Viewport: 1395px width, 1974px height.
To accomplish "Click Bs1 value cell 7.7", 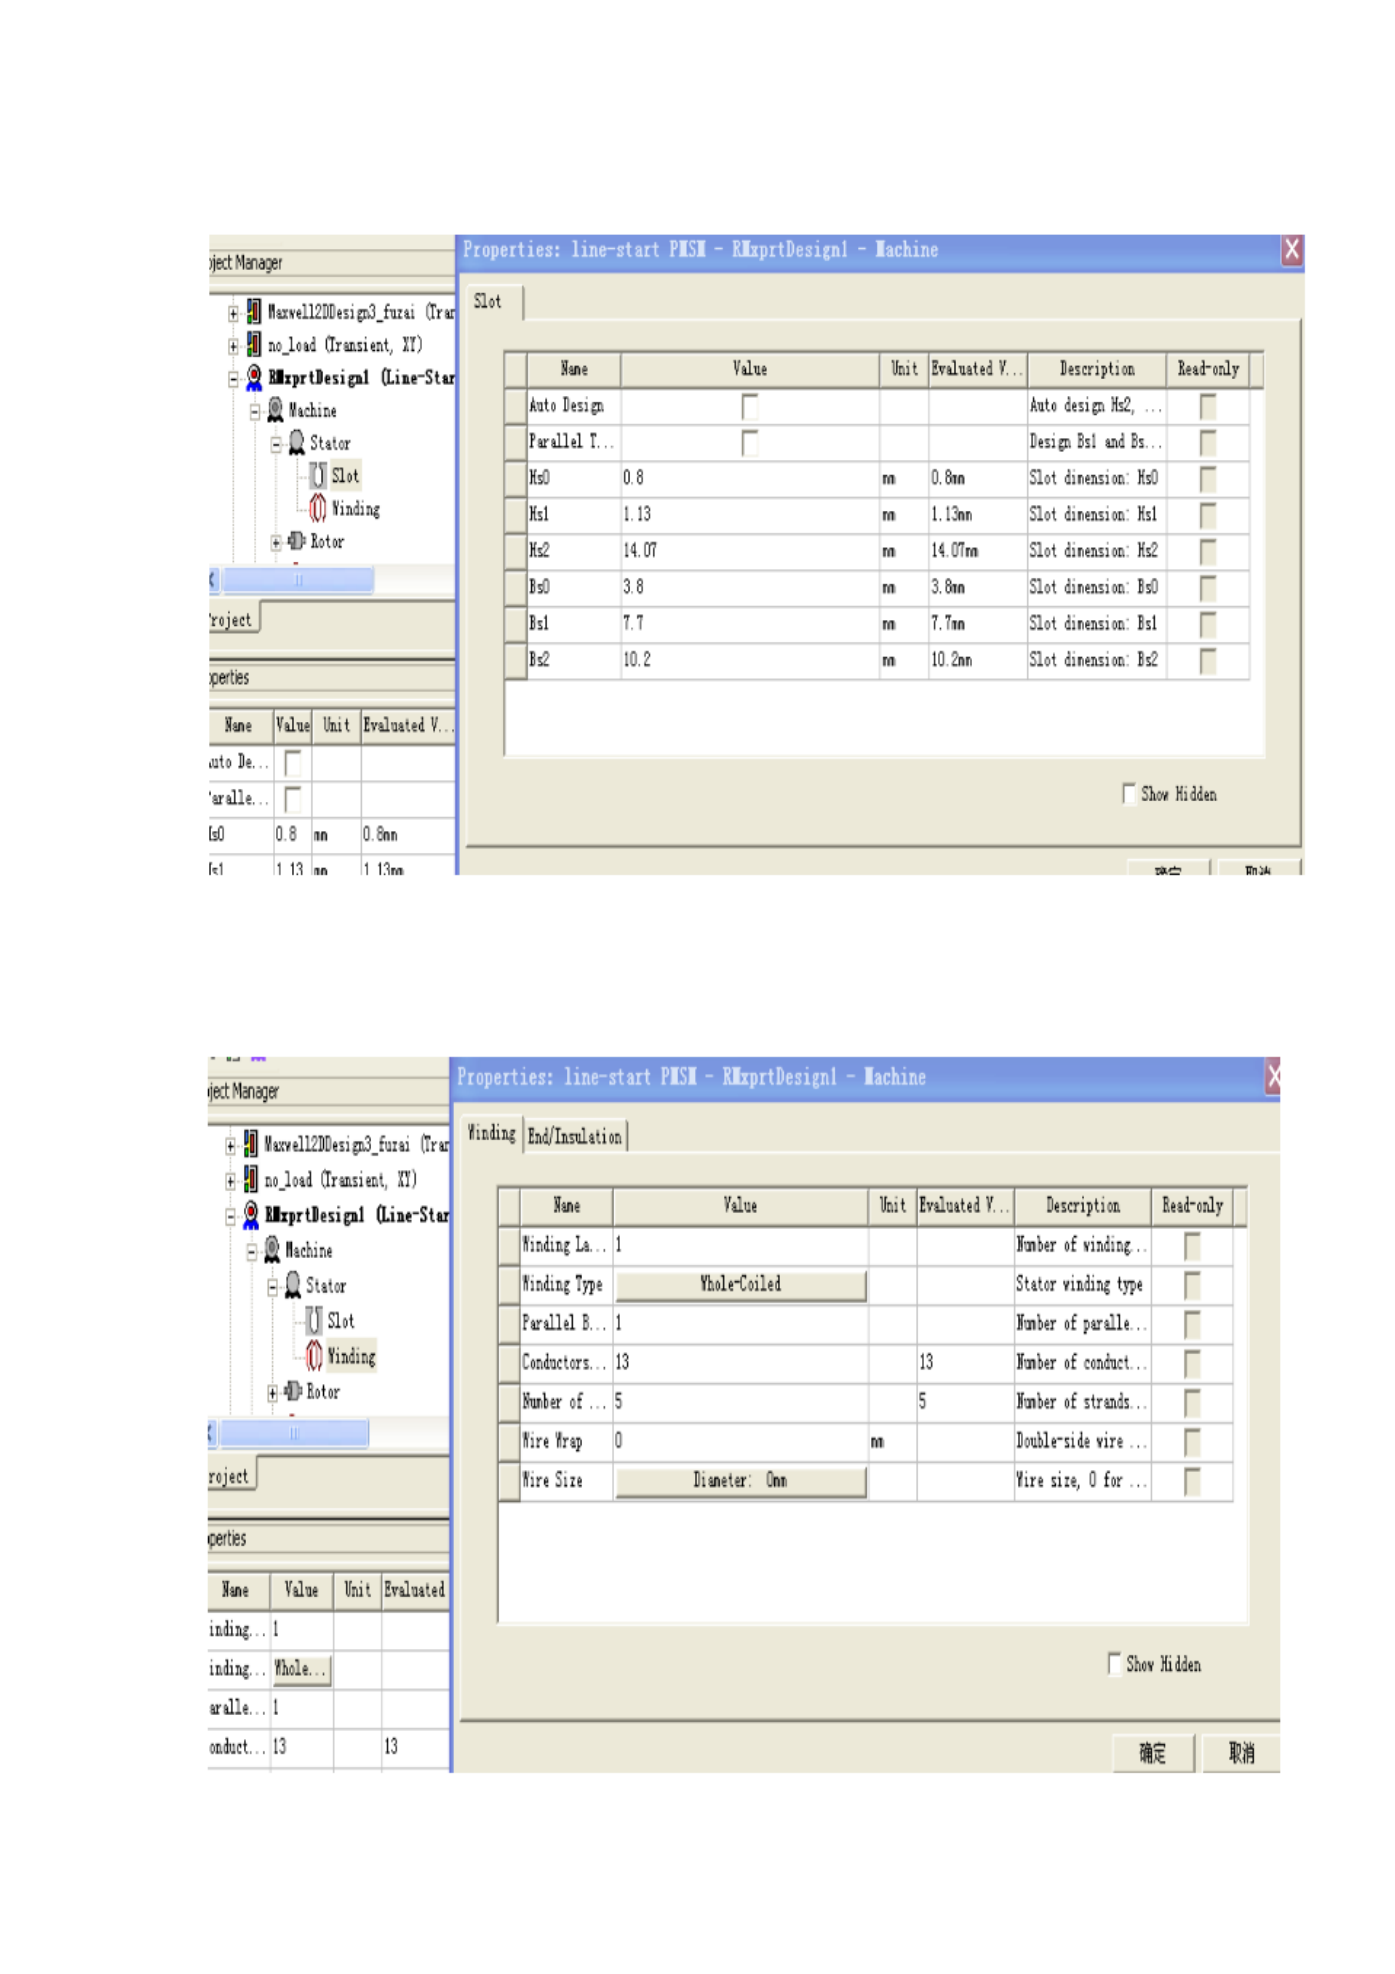I will tap(750, 624).
